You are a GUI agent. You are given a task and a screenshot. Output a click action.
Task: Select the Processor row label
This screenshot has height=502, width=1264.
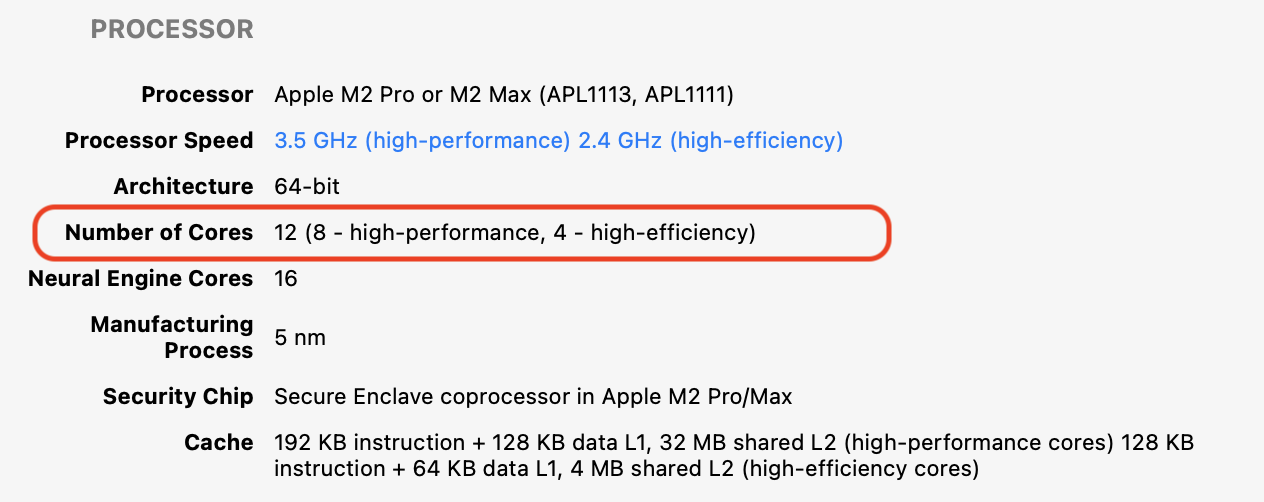pos(197,95)
